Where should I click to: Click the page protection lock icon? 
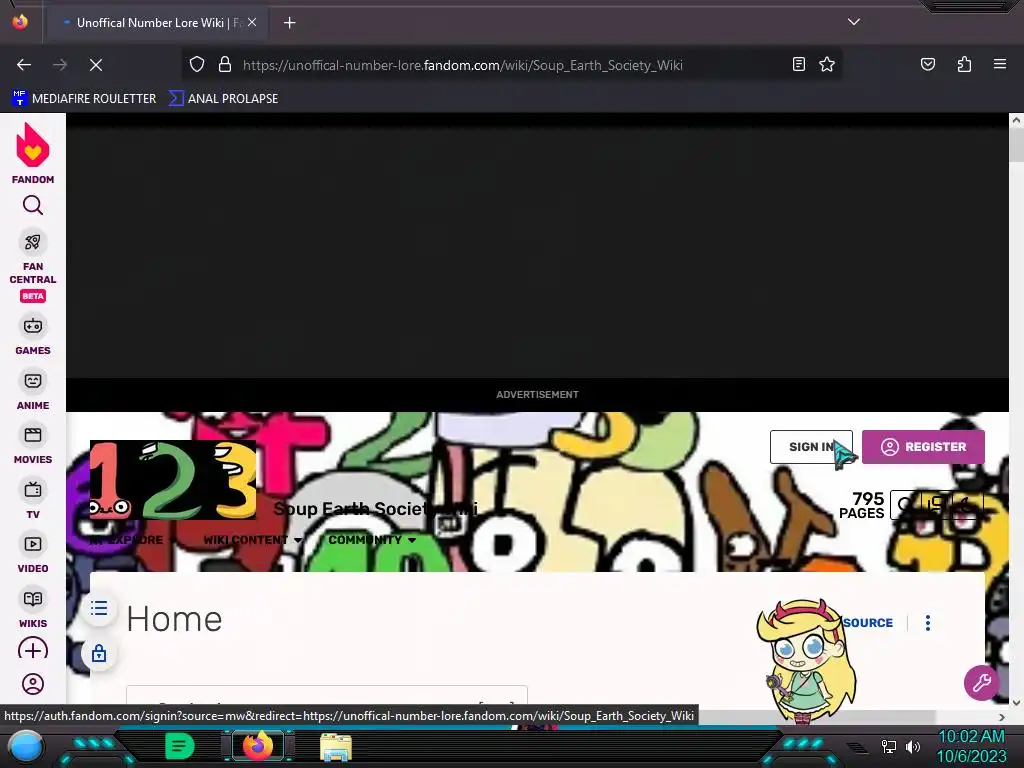(x=99, y=653)
